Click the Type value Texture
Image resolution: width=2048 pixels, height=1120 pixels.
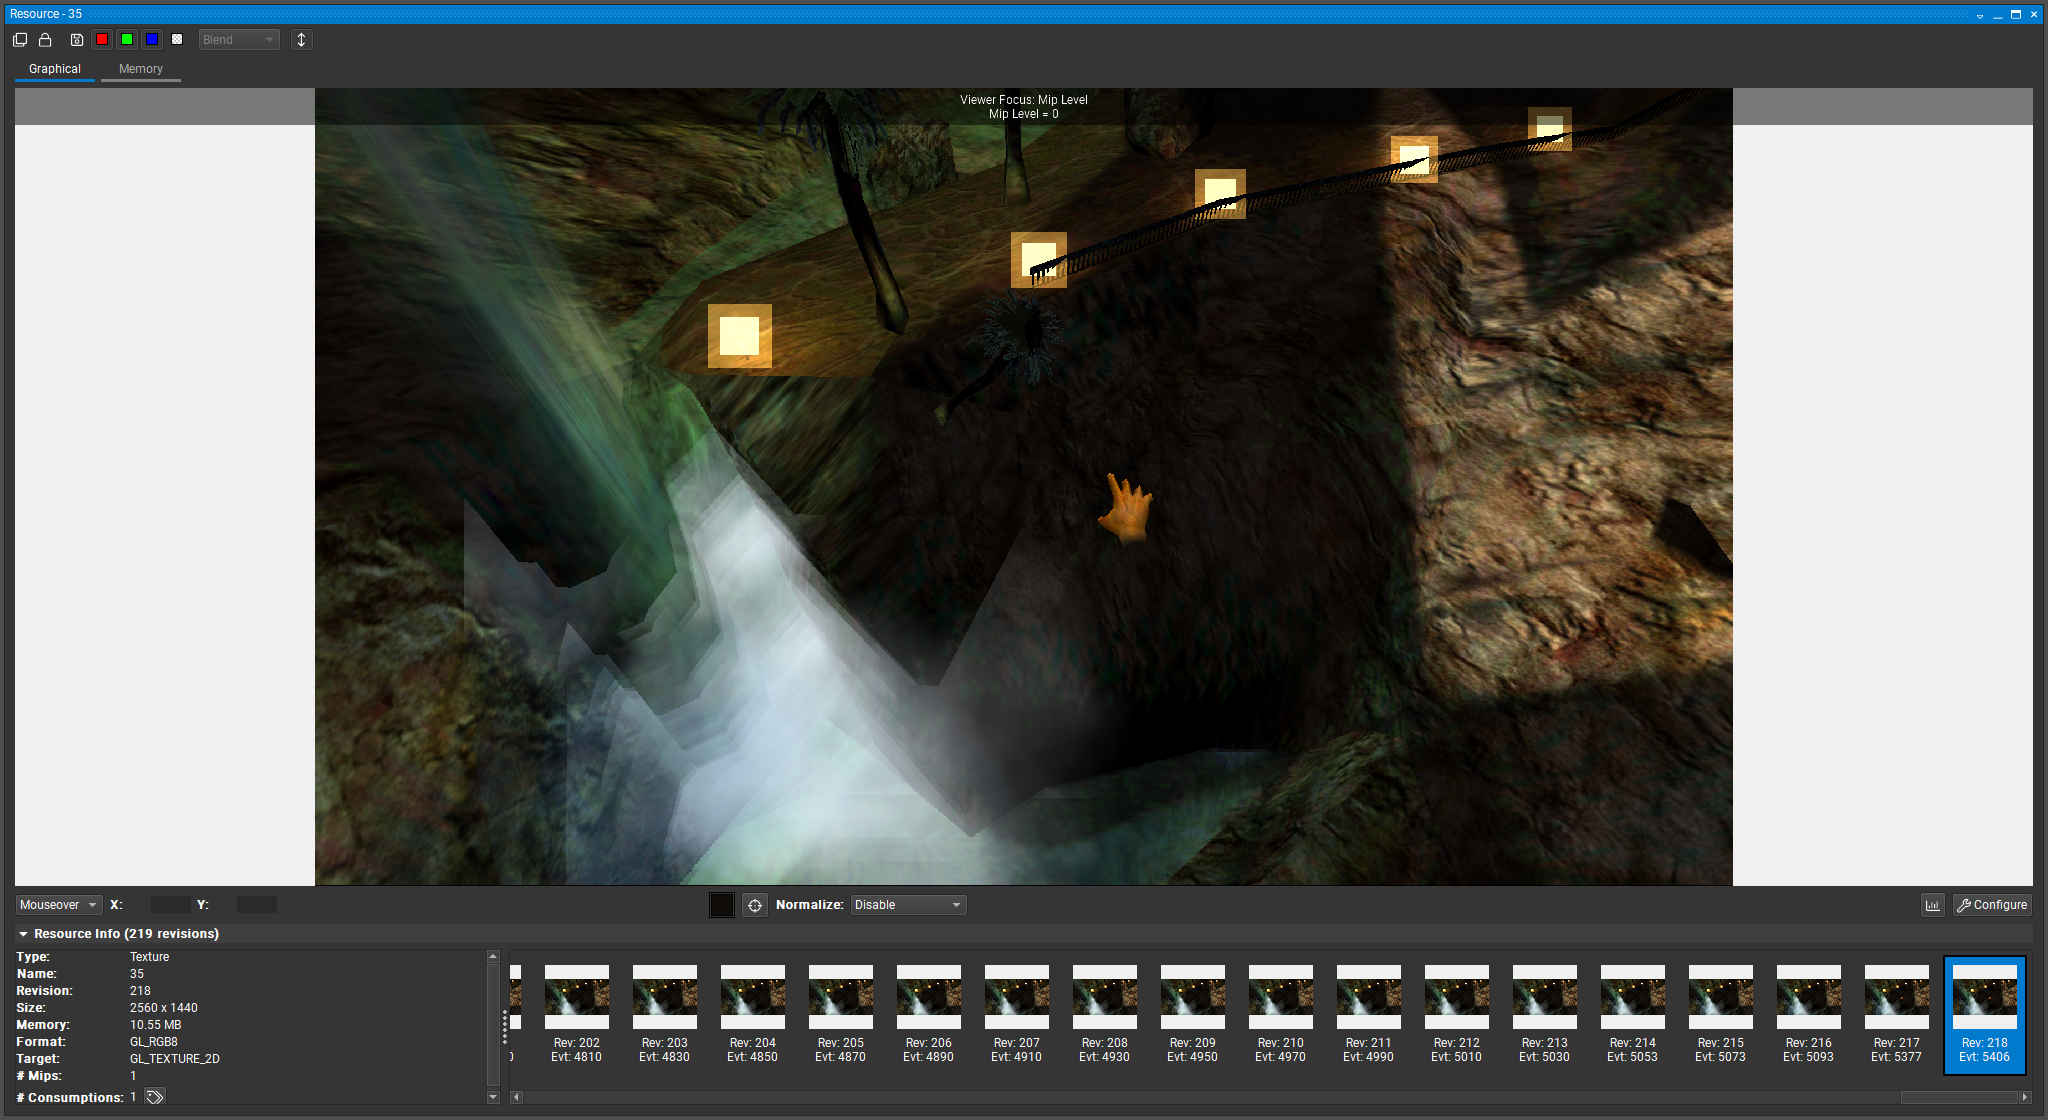click(150, 957)
